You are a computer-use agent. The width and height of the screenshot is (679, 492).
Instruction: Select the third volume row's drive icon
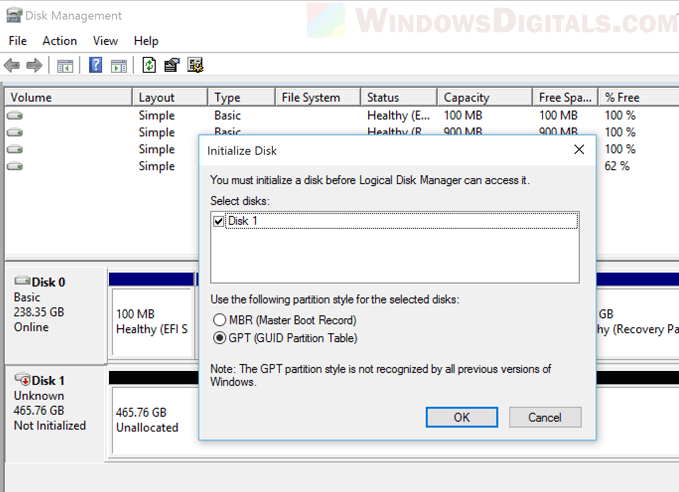point(15,149)
